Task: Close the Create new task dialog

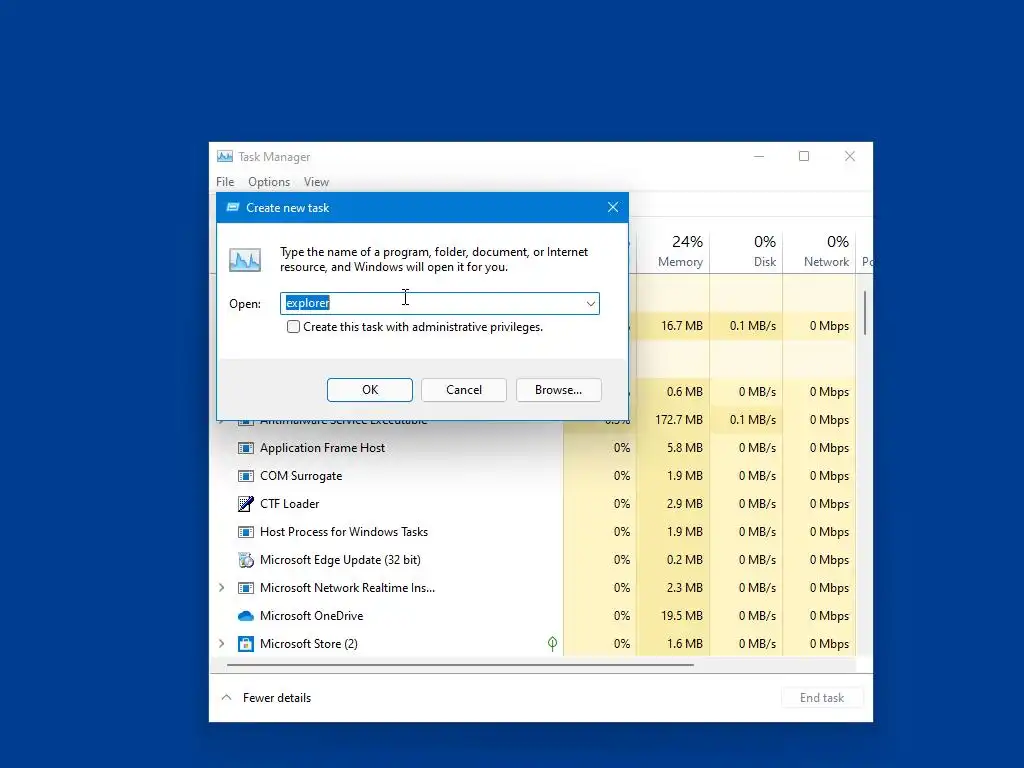Action: pos(613,207)
